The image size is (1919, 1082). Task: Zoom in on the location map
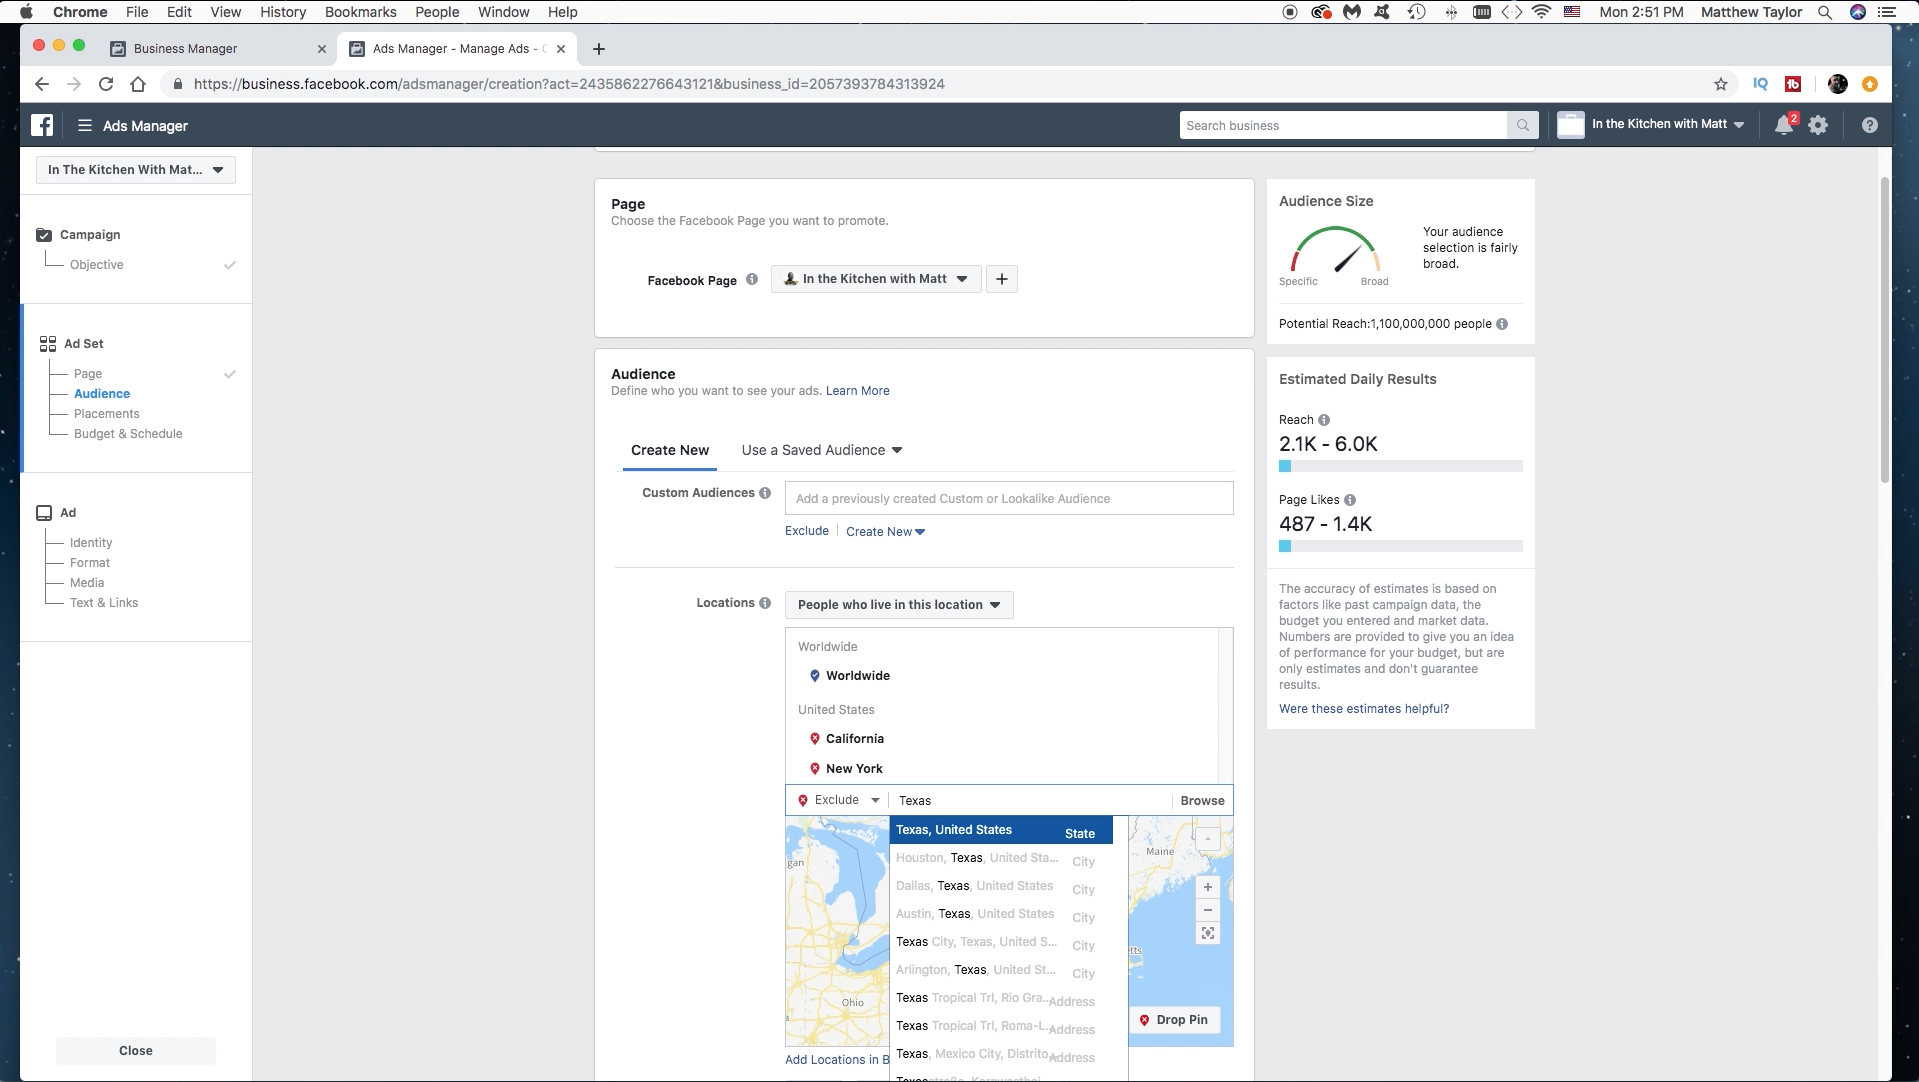click(x=1208, y=887)
